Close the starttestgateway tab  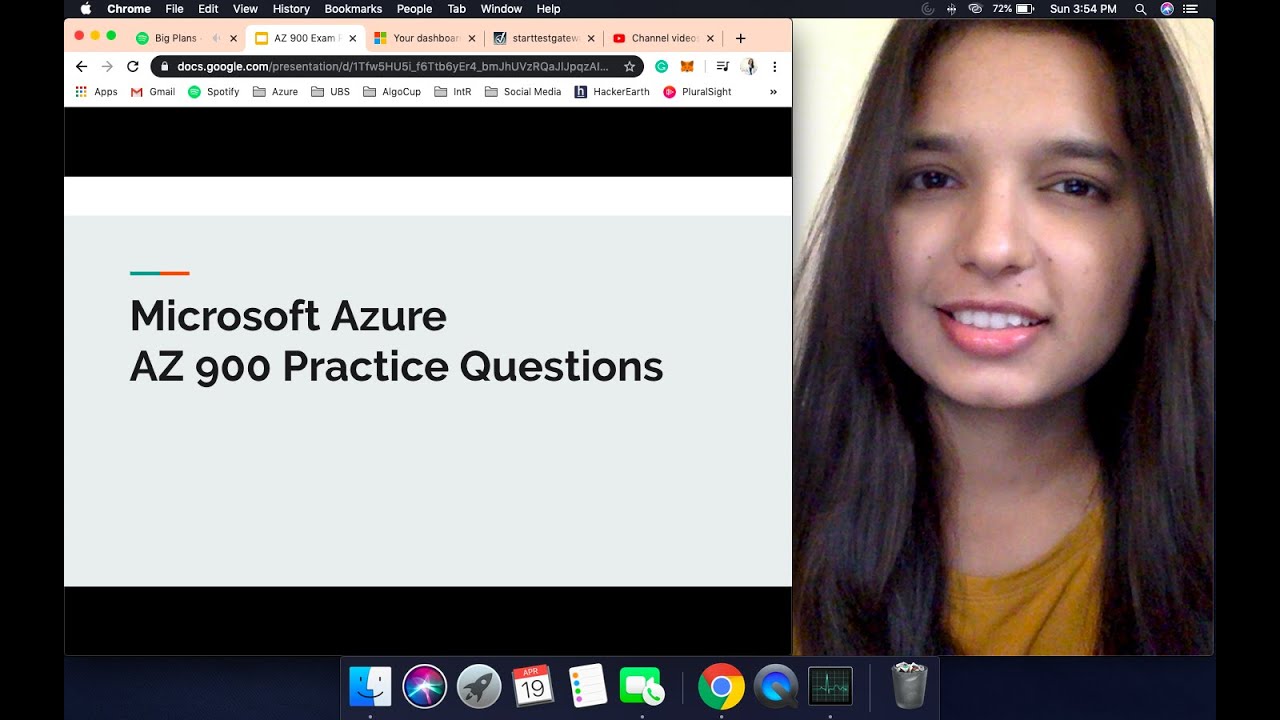tap(591, 38)
